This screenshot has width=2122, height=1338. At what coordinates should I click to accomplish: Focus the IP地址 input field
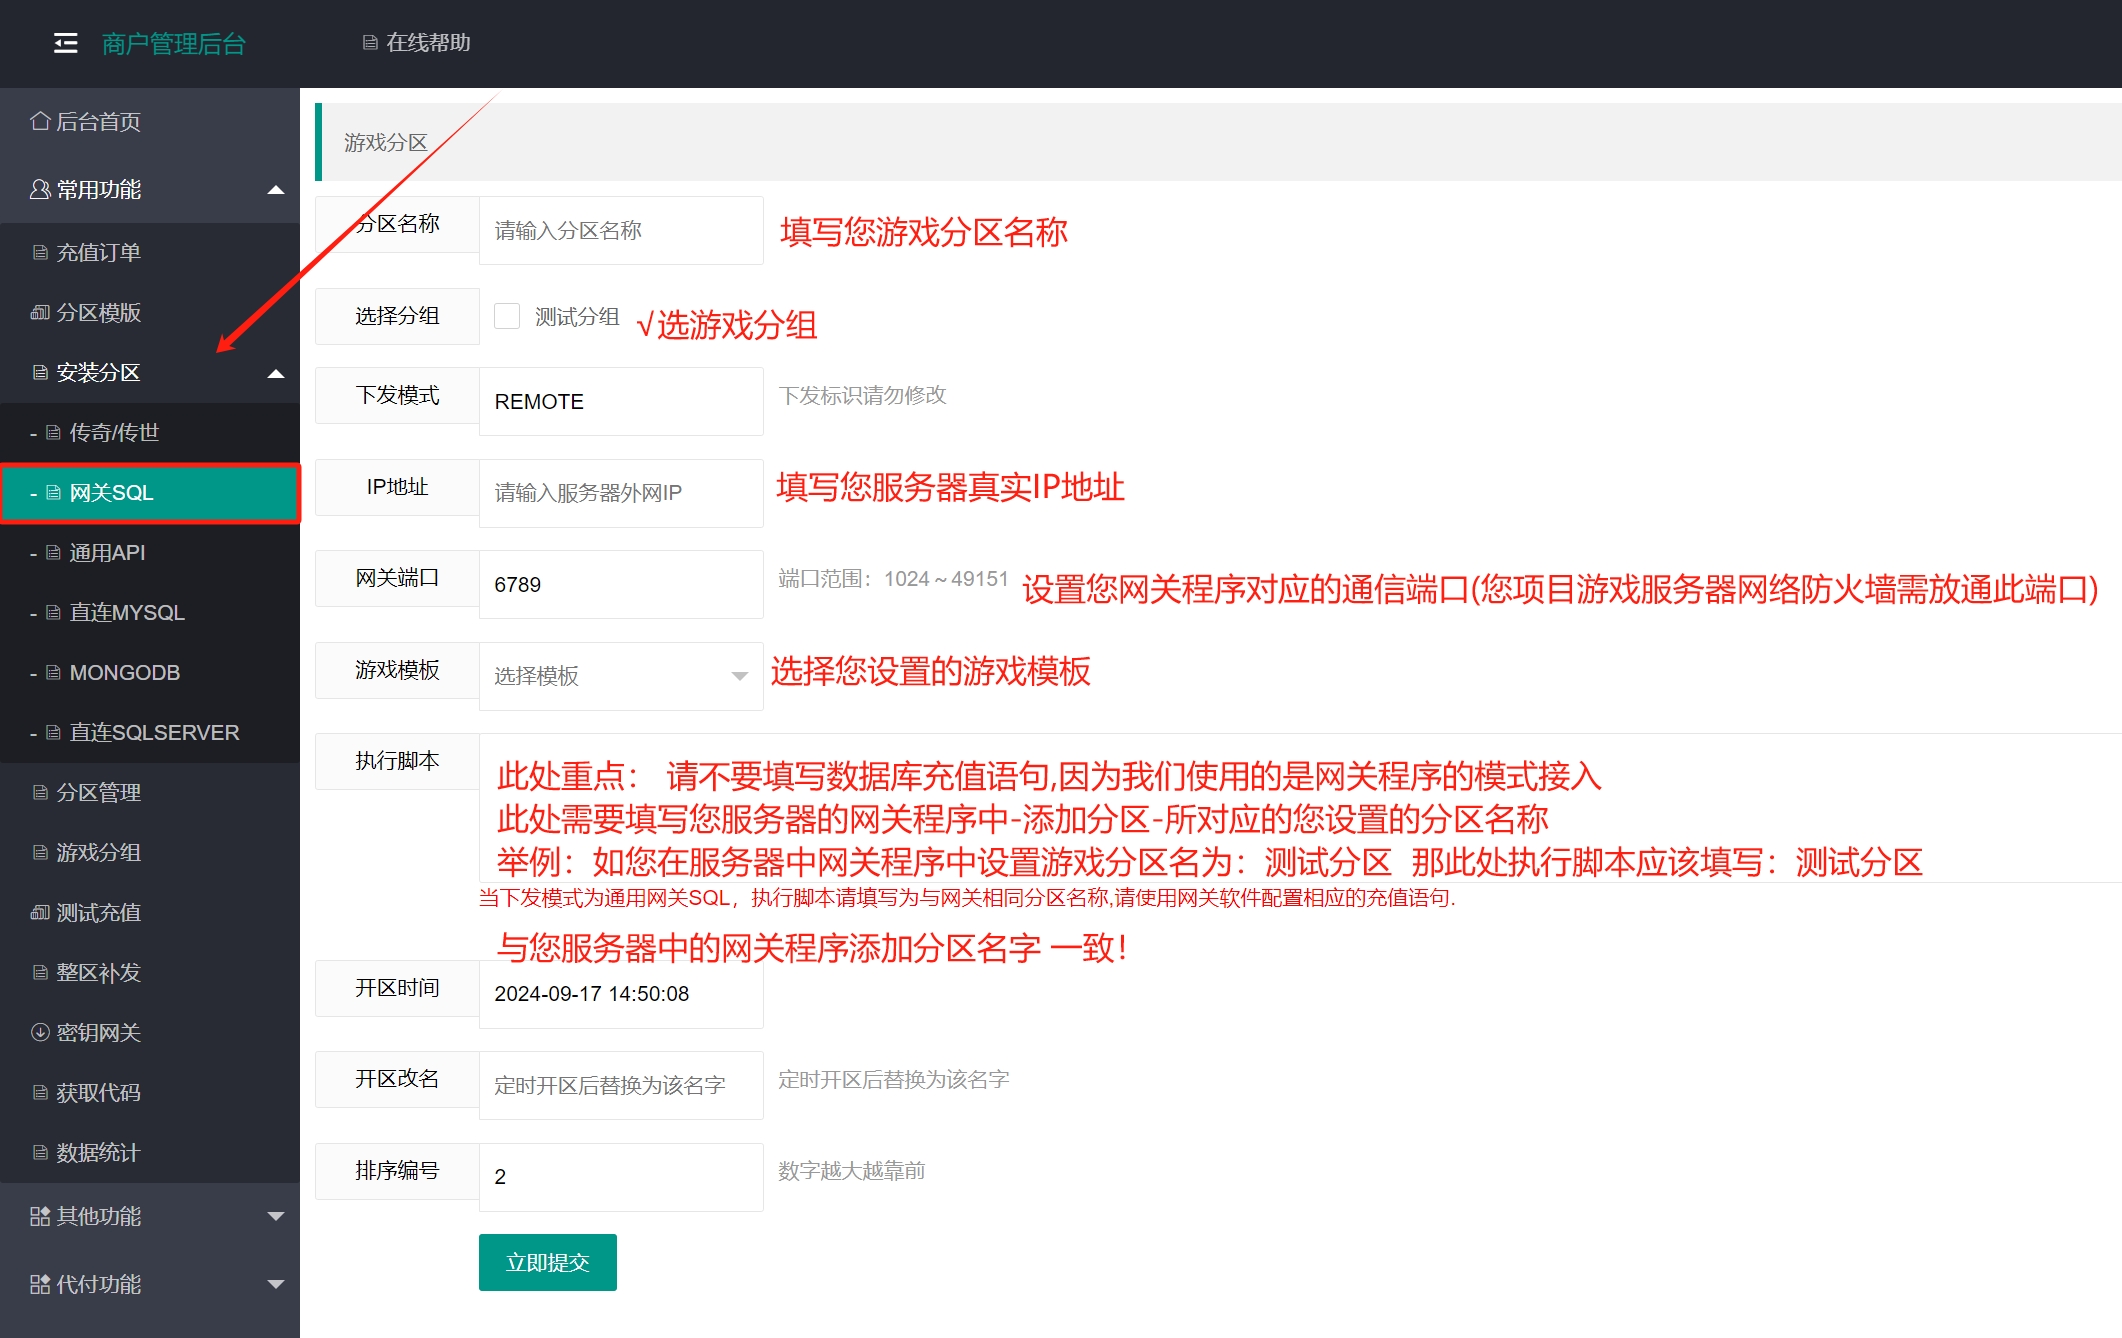tap(621, 493)
